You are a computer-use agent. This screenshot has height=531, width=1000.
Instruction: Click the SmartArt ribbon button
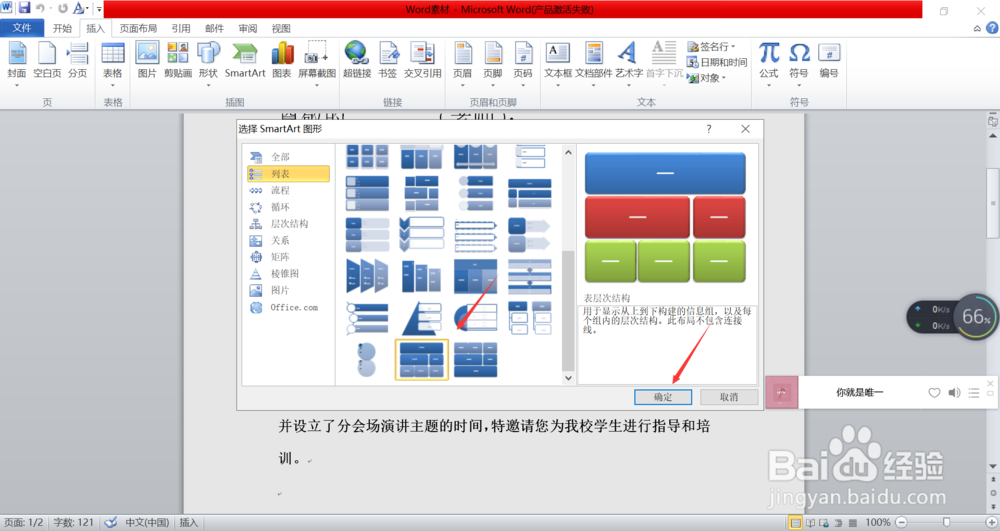[245, 61]
